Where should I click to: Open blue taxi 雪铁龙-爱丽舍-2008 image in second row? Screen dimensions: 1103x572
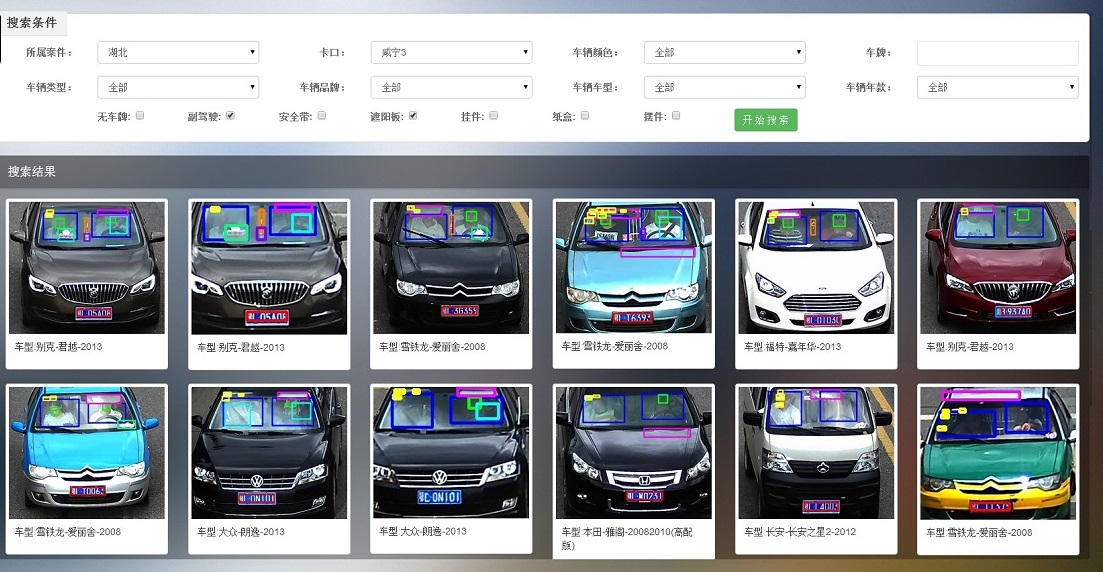pos(87,452)
